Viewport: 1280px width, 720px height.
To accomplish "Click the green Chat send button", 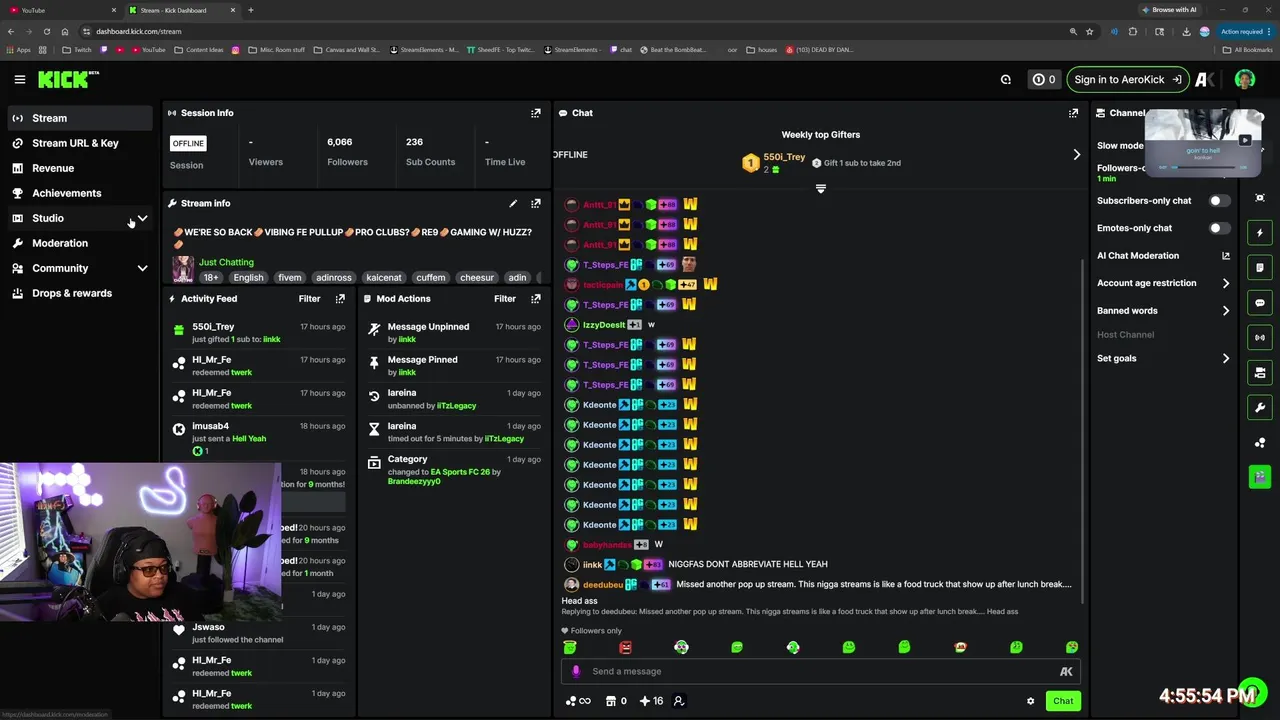I will tap(1063, 701).
